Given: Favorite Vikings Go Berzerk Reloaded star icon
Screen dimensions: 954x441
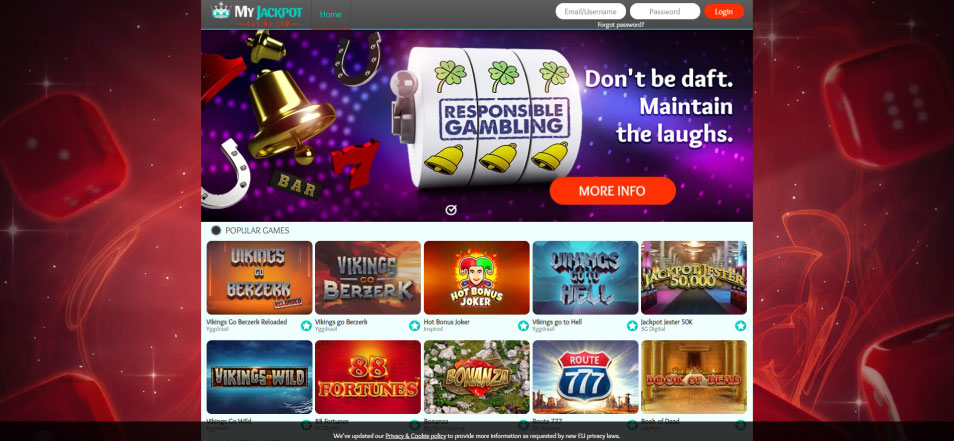Looking at the screenshot, I should point(306,326).
